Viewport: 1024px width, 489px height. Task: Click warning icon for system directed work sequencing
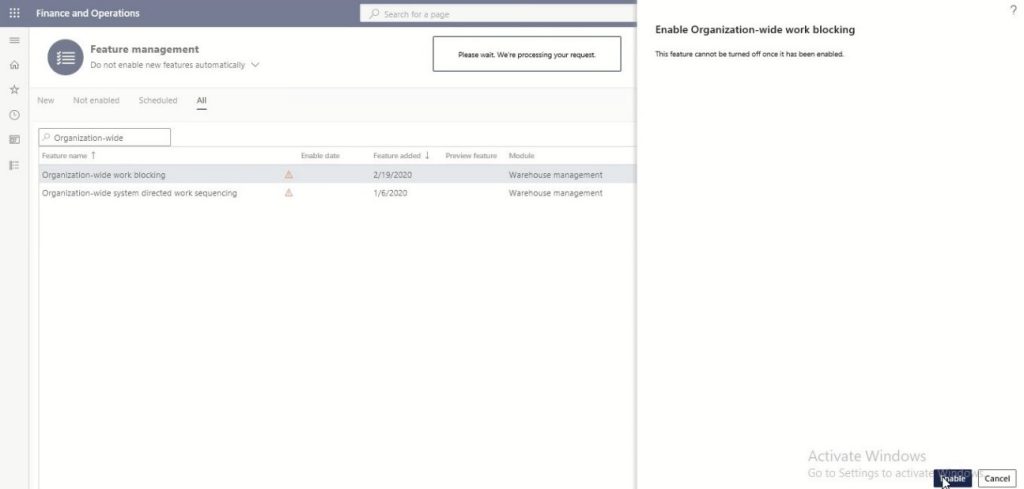[289, 193]
